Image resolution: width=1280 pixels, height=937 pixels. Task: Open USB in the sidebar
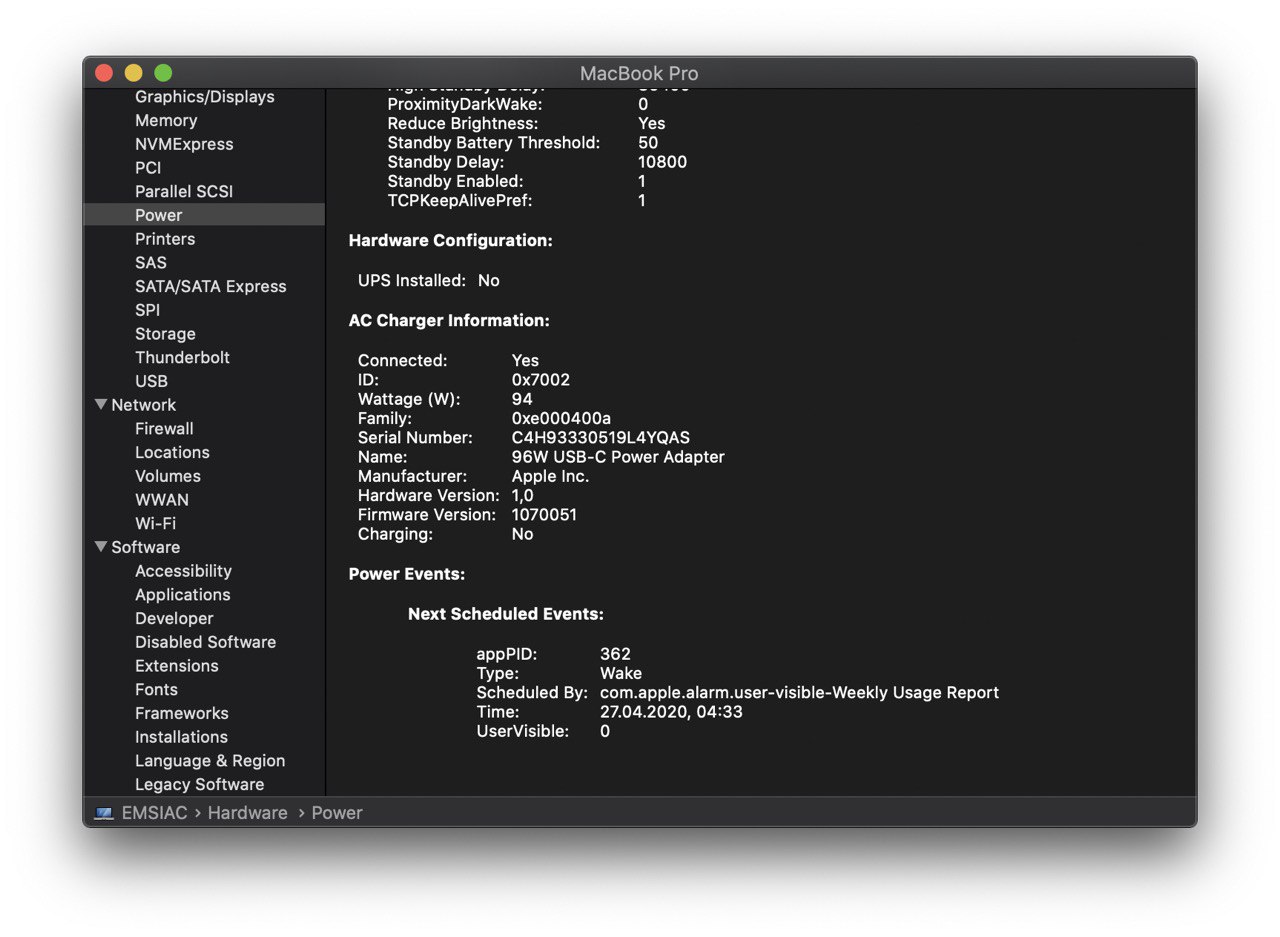click(x=151, y=381)
